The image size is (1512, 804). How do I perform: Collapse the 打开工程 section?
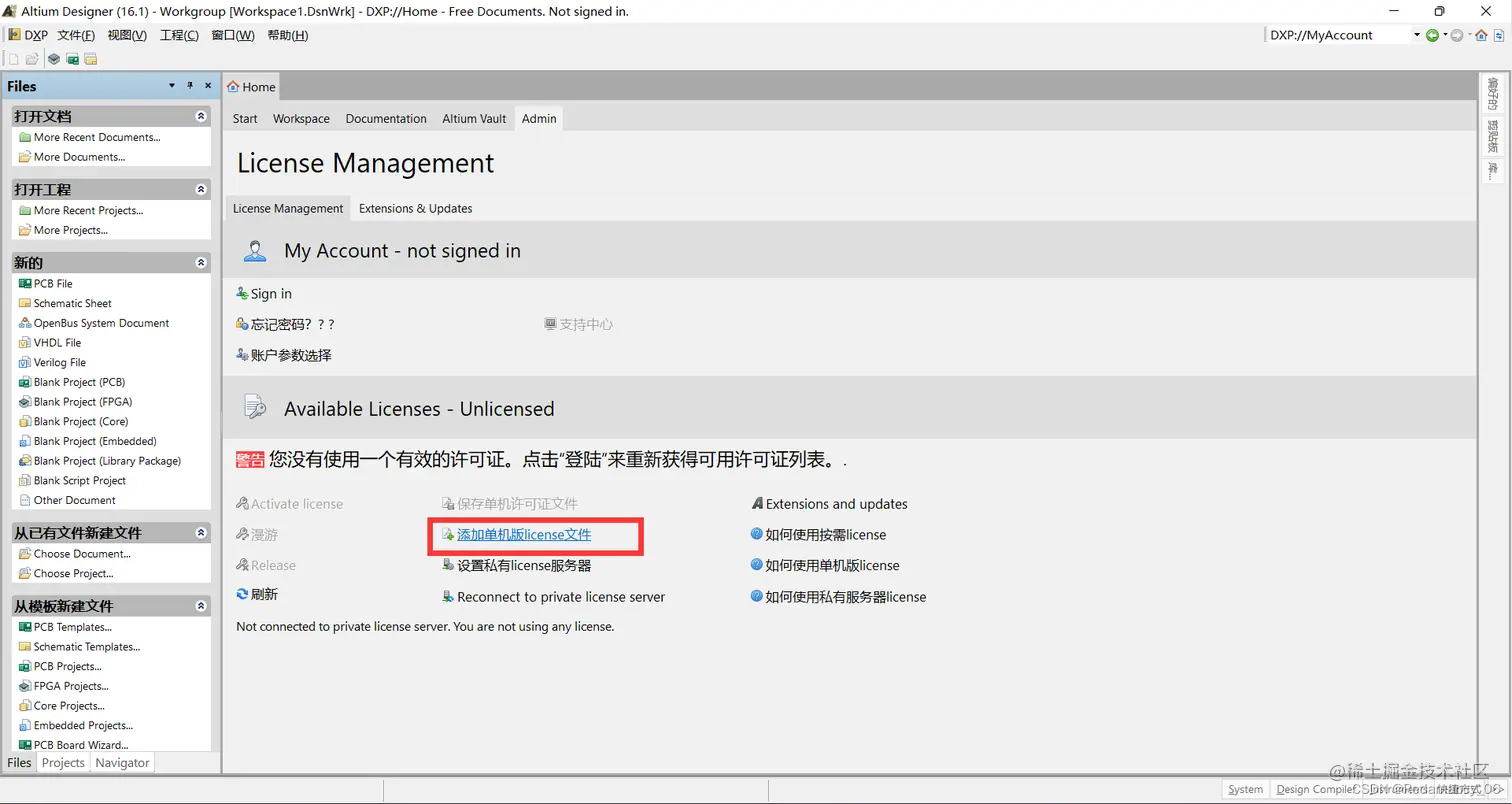(x=201, y=189)
